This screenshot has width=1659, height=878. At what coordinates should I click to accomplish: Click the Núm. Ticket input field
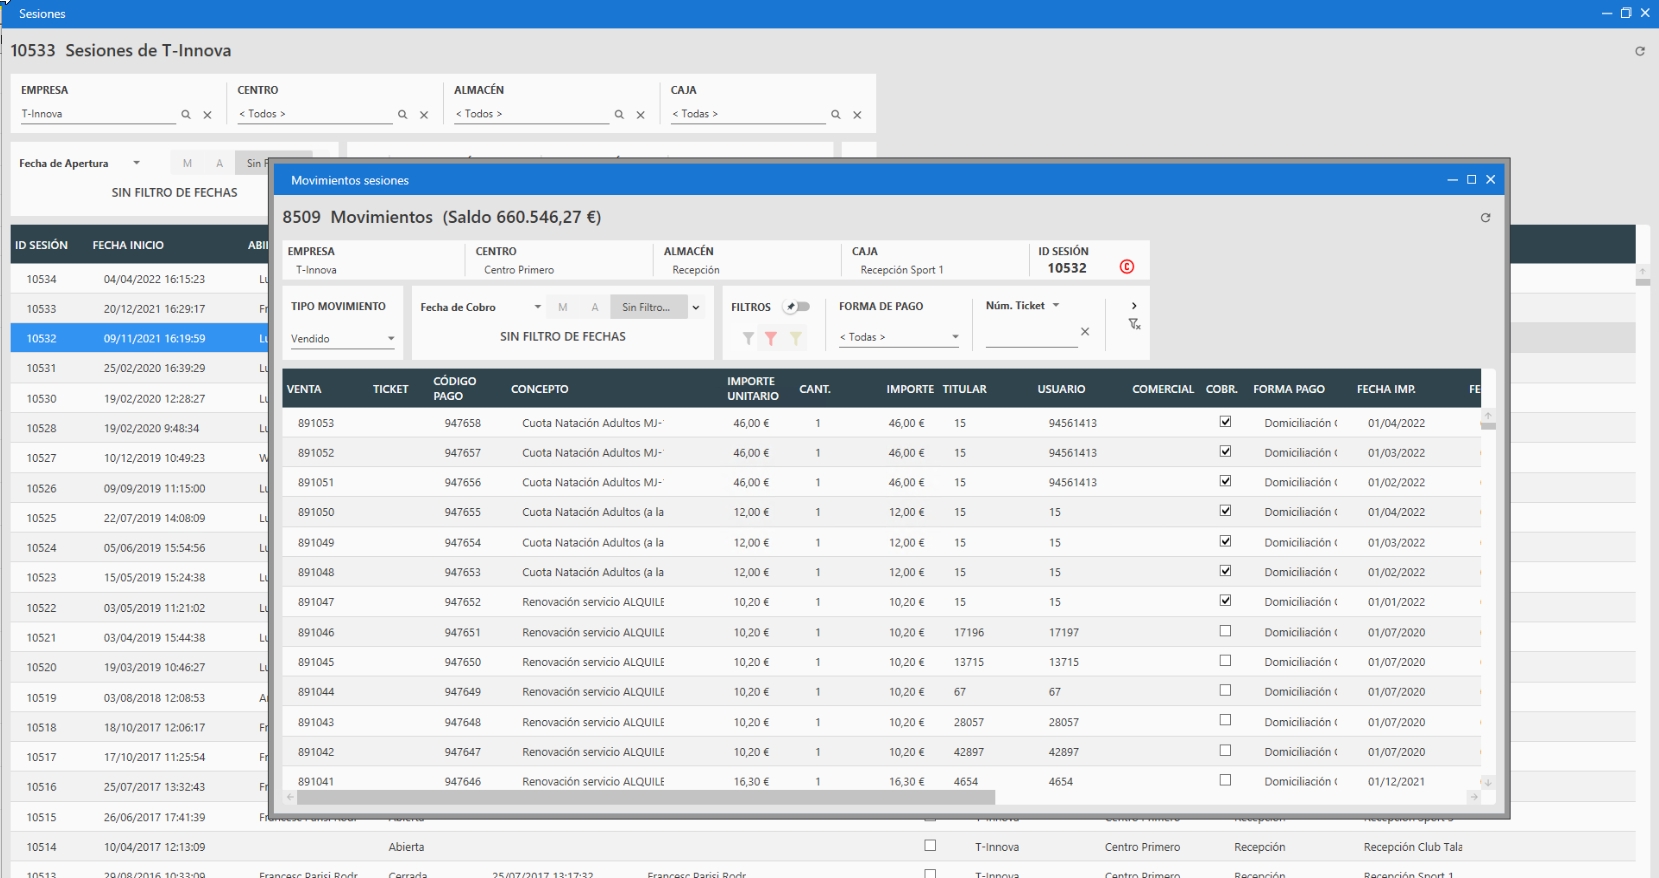click(x=1031, y=334)
